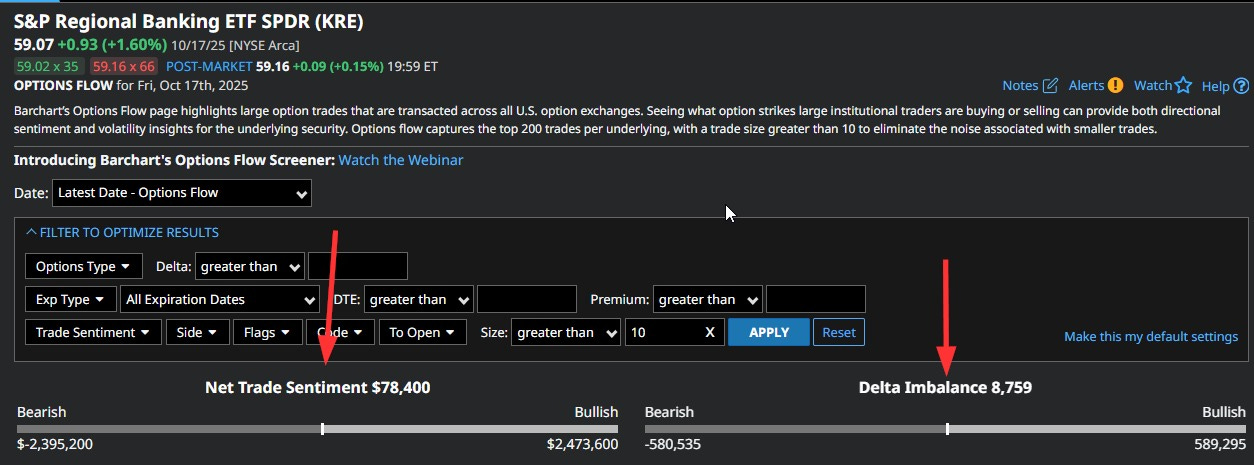Viewport: 1254px width, 465px height.
Task: Open the Date Latest Date dropdown
Action: tap(182, 193)
